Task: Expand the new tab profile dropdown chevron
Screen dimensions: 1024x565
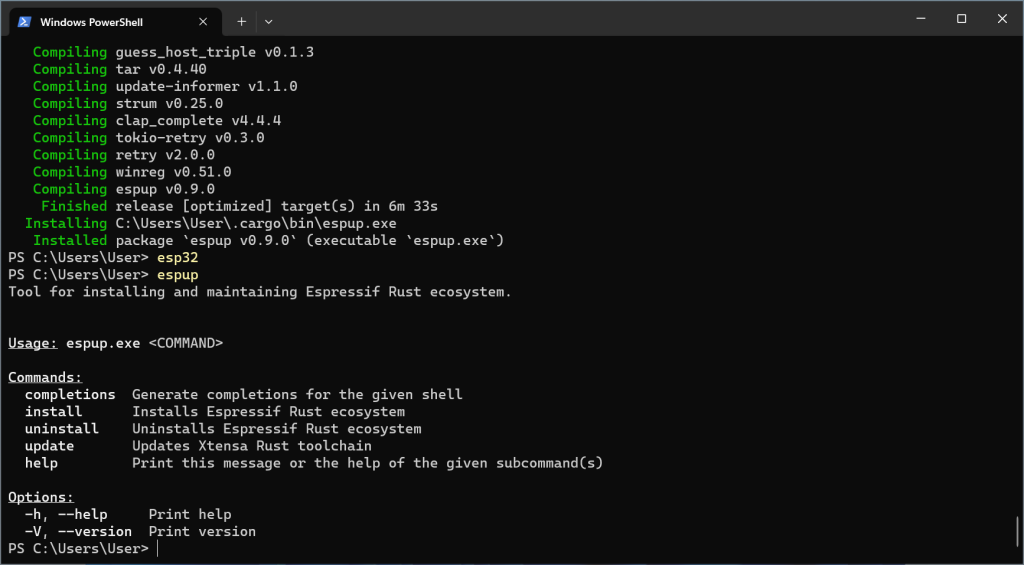Action: (268, 21)
